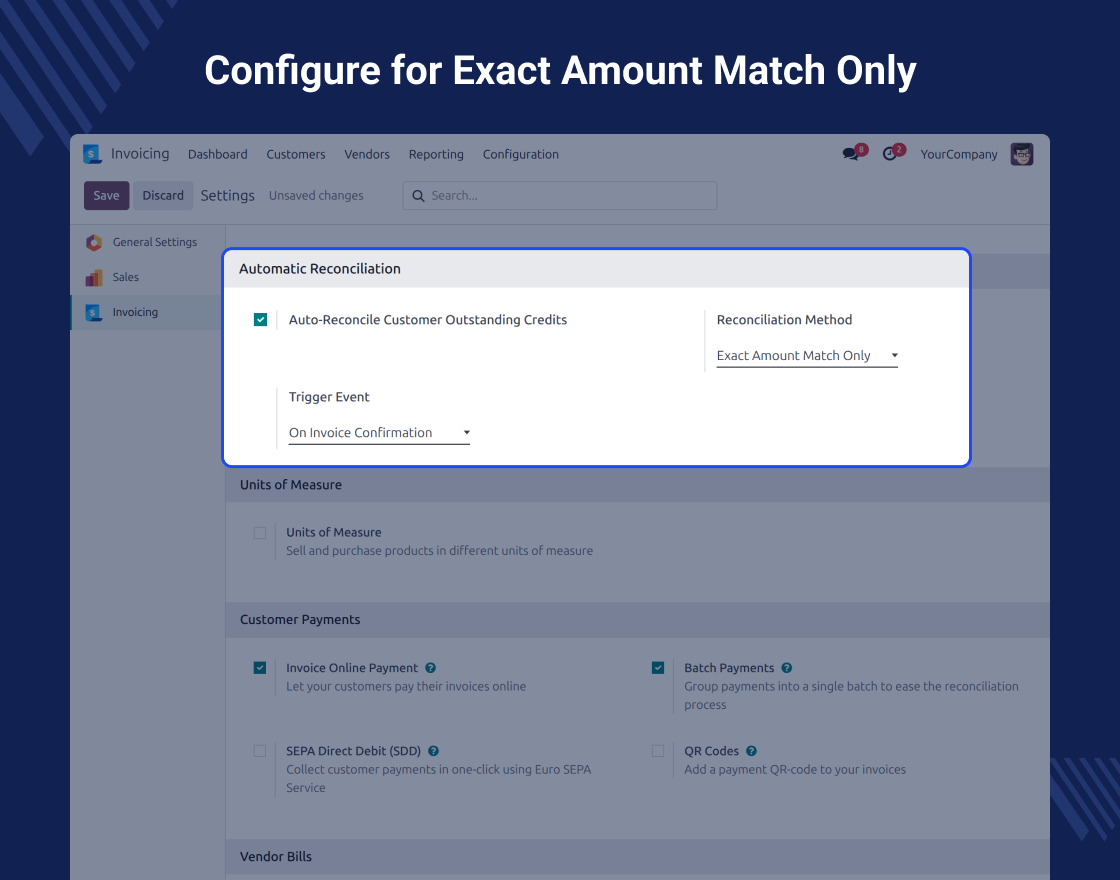Enable the Units of Measure checkbox

pyautogui.click(x=260, y=533)
